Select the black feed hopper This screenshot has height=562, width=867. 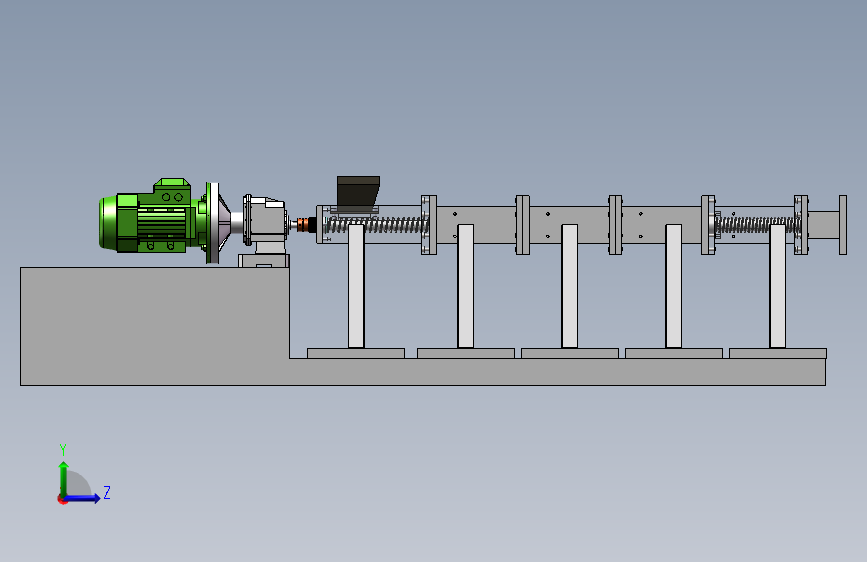358,193
